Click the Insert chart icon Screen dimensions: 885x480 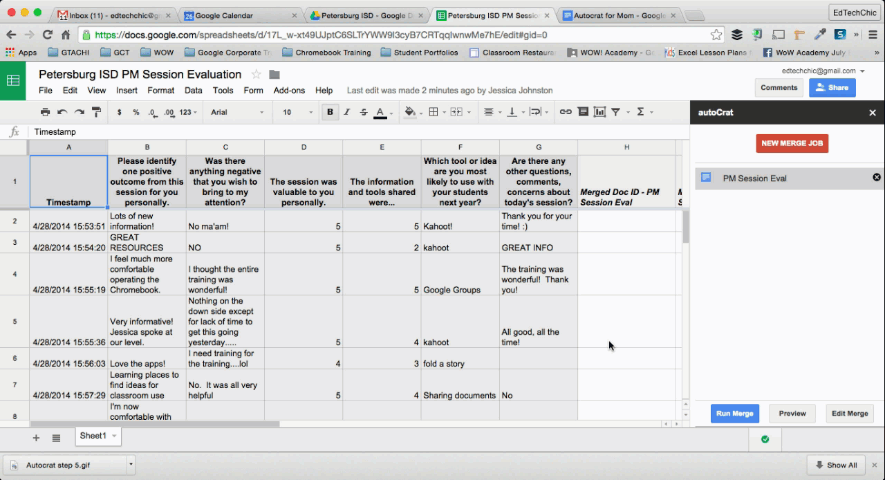(599, 112)
